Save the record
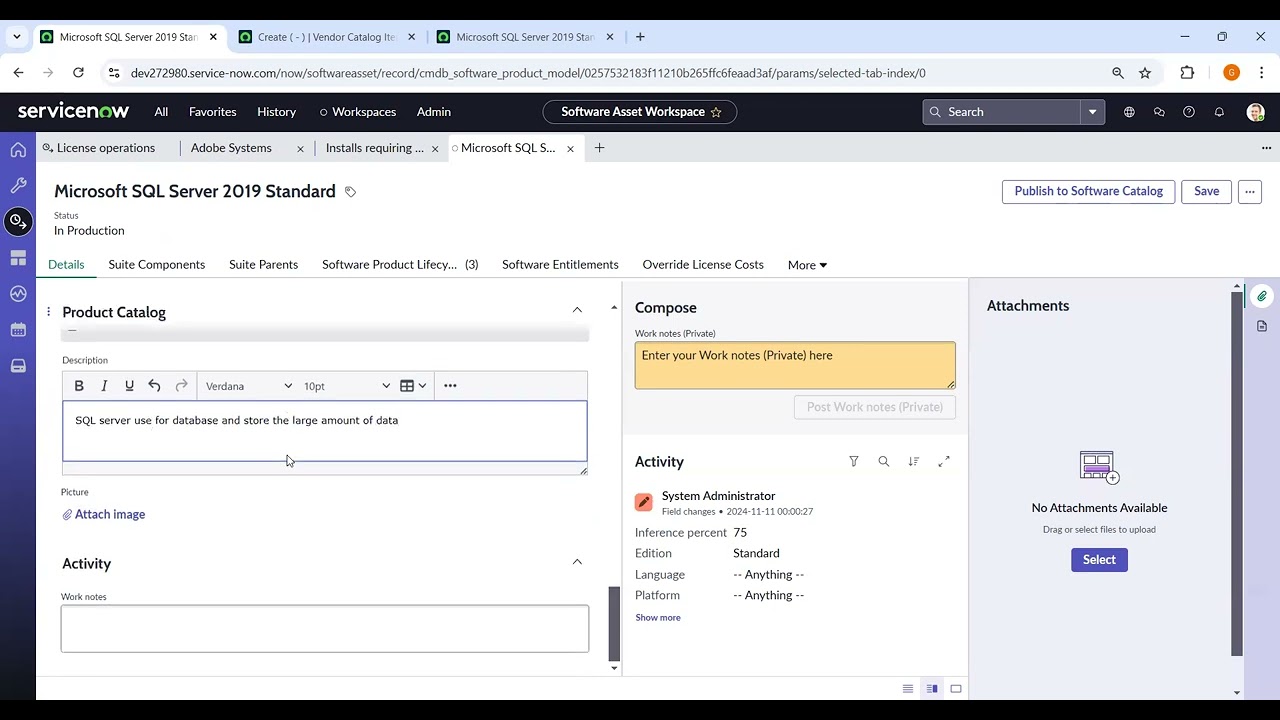1280x720 pixels. (x=1206, y=192)
